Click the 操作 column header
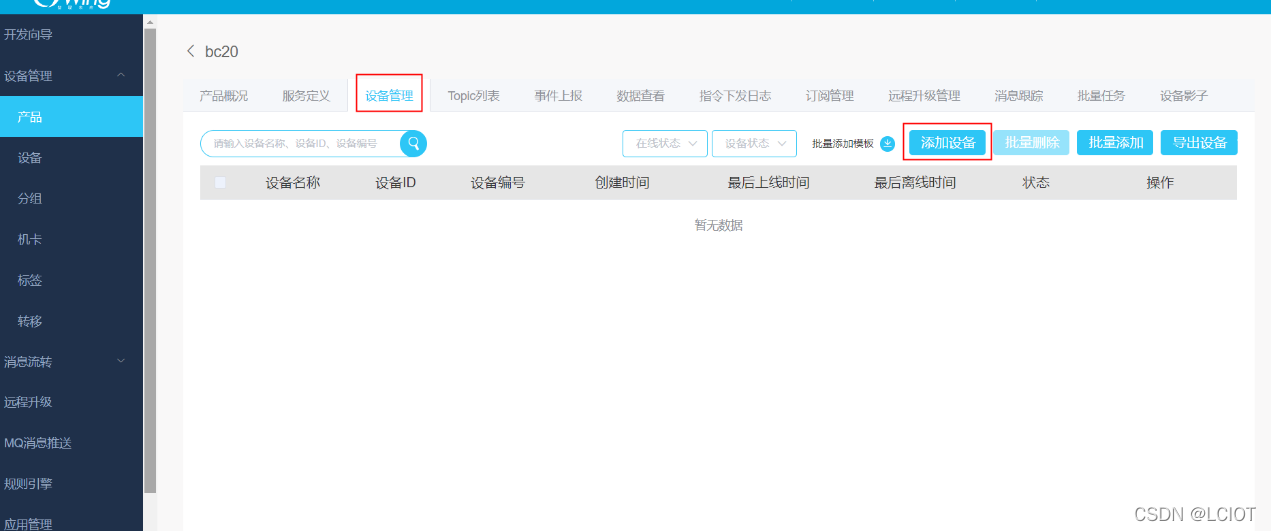The height and width of the screenshot is (531, 1271). coord(1160,183)
